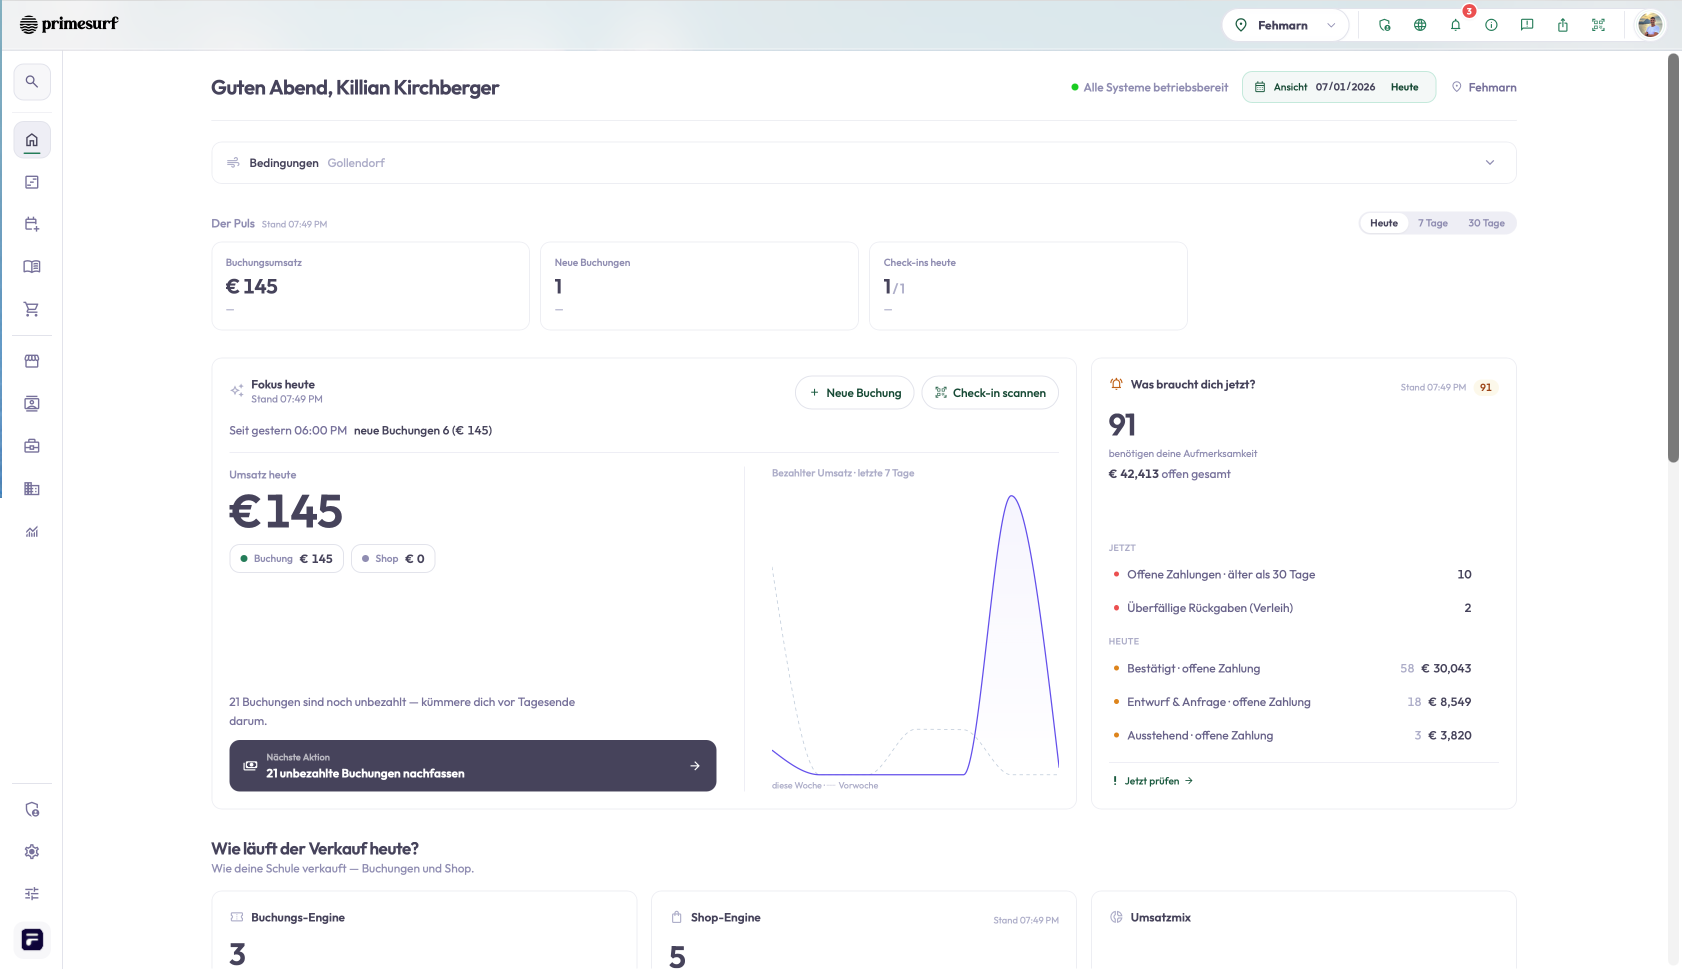Image resolution: width=1682 pixels, height=969 pixels.
Task: Expand the Bedingungen Gollendorf panel
Action: tap(864, 163)
